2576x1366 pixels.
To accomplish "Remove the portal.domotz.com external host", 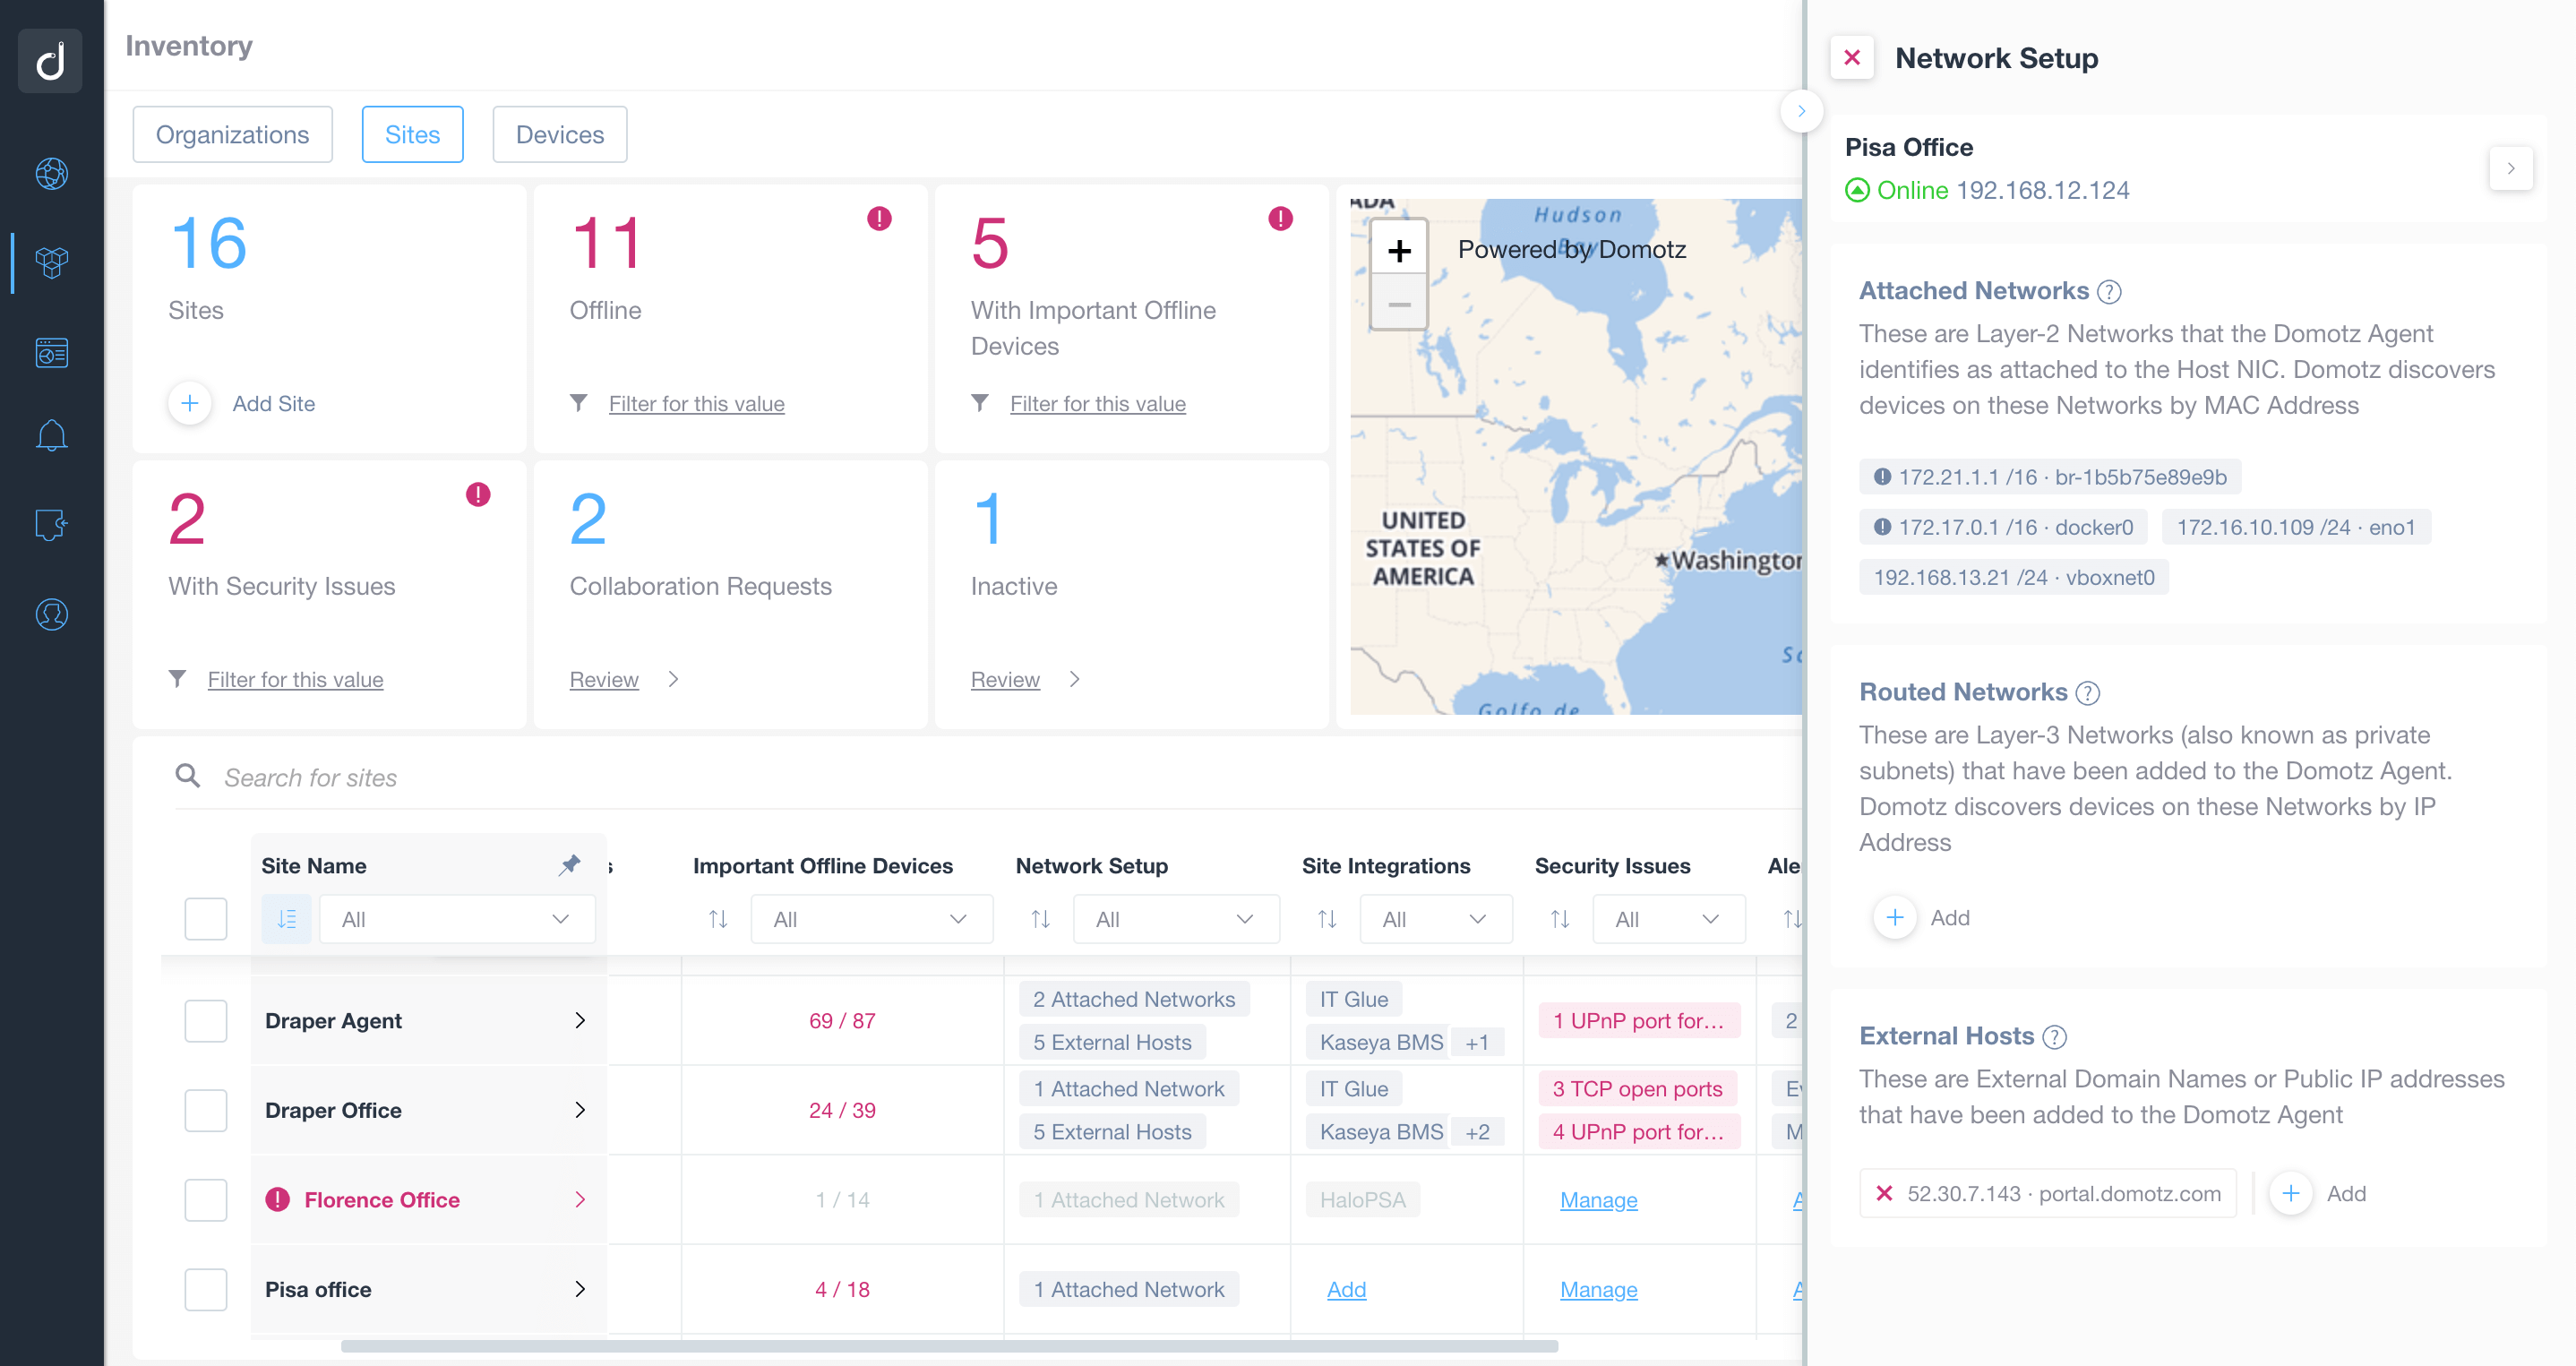I will pyautogui.click(x=1884, y=1193).
